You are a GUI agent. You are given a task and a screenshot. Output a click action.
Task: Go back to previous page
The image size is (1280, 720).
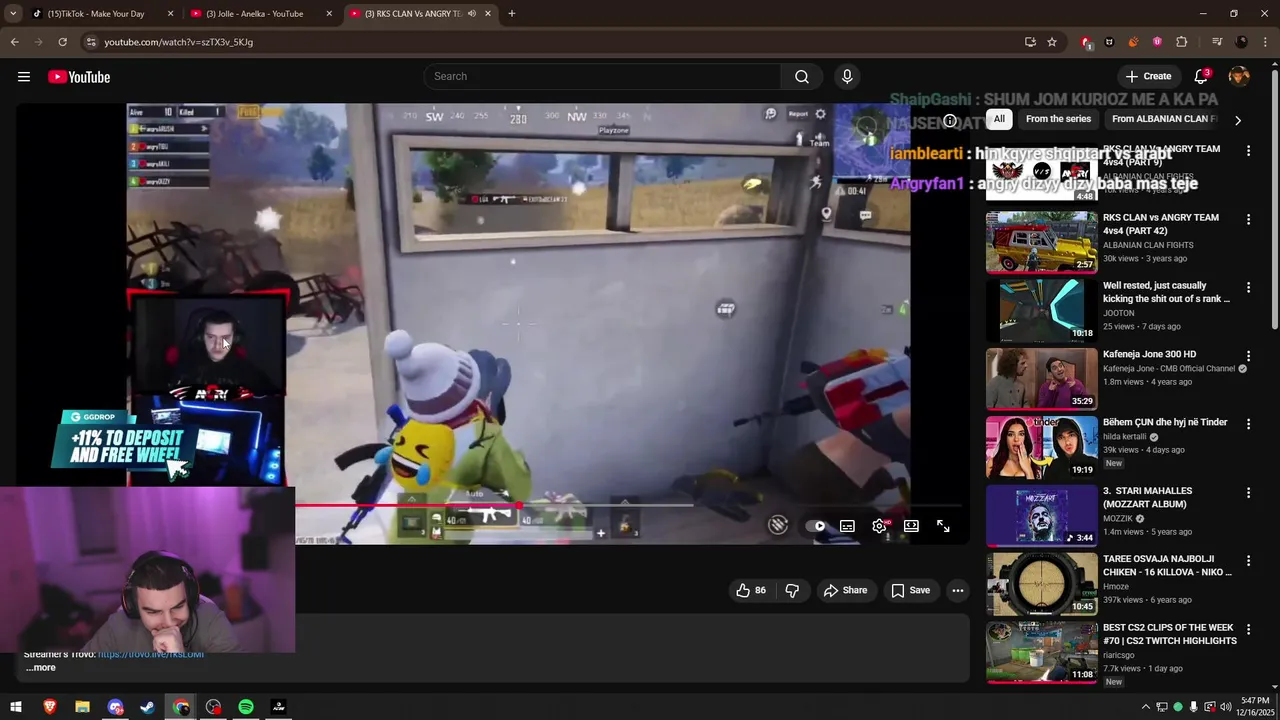click(x=15, y=42)
